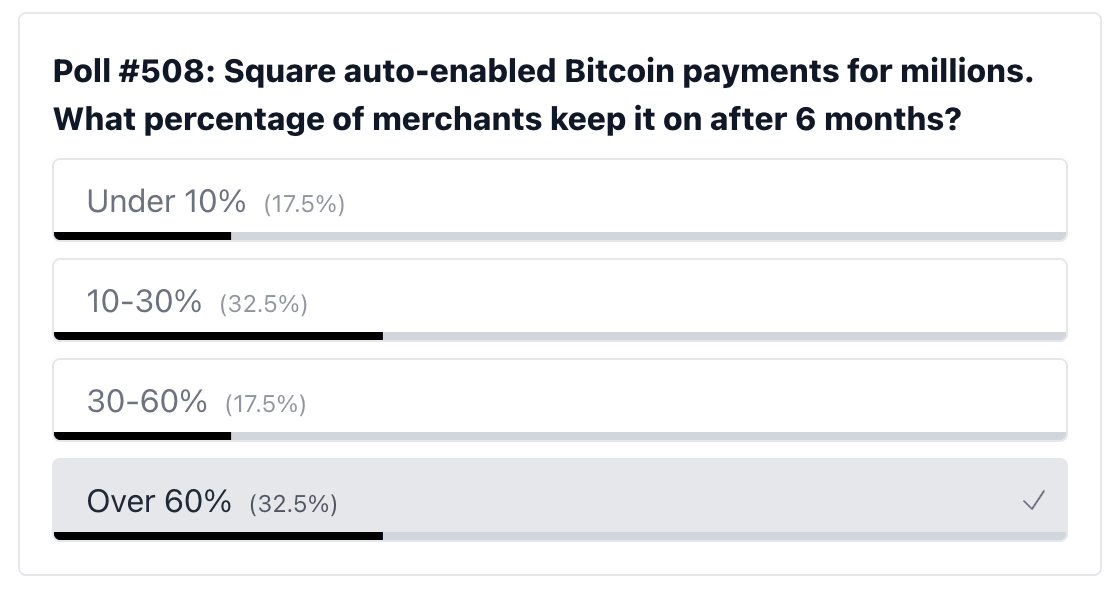The width and height of the screenshot is (1120, 592).
Task: Click the Over 60% answer text
Action: pos(158,501)
